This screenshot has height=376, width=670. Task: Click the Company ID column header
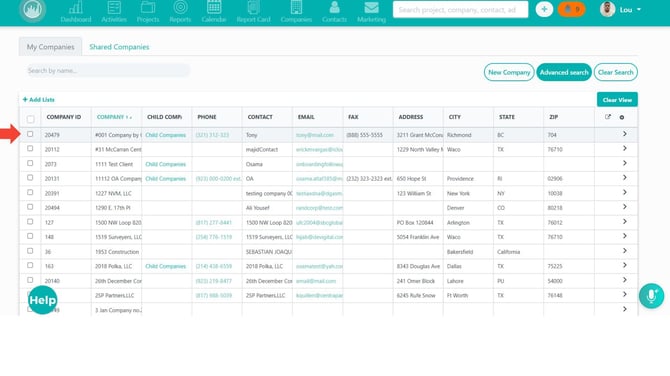64,117
